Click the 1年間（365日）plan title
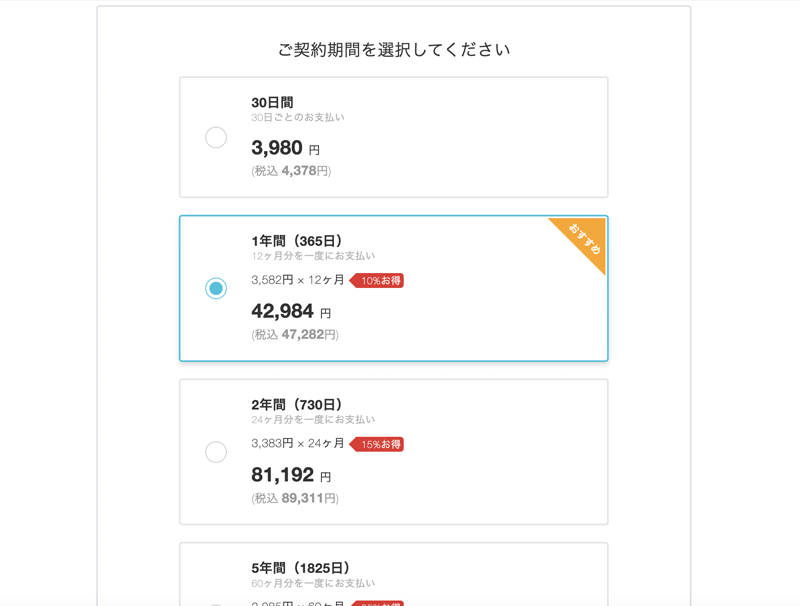The width and height of the screenshot is (800, 606). (x=297, y=241)
